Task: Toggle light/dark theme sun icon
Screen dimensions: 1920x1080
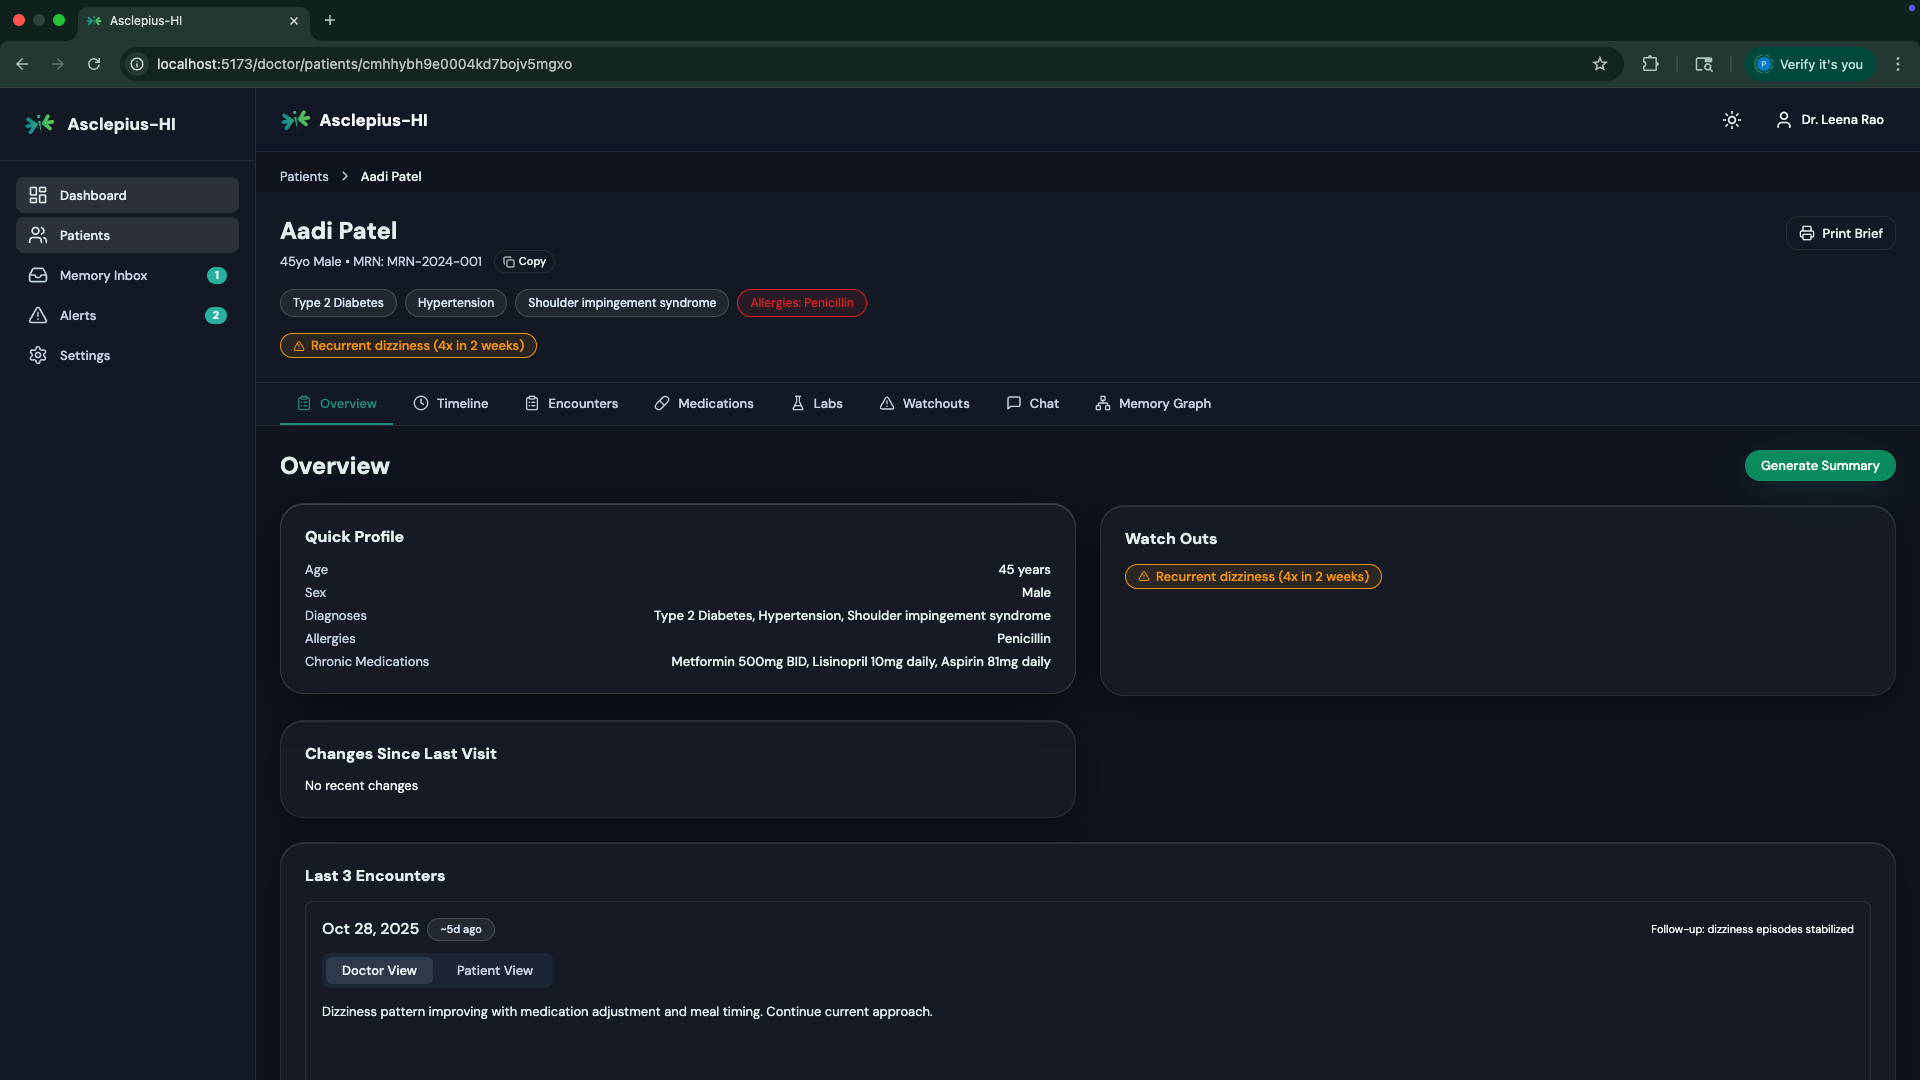Action: pyautogui.click(x=1732, y=120)
